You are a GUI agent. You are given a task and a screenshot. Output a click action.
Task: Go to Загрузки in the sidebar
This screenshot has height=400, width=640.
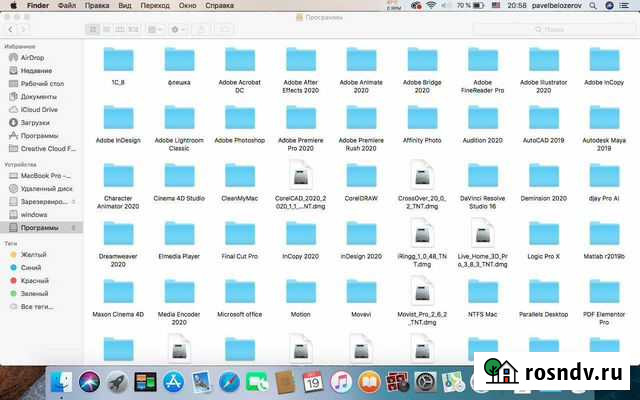35,123
